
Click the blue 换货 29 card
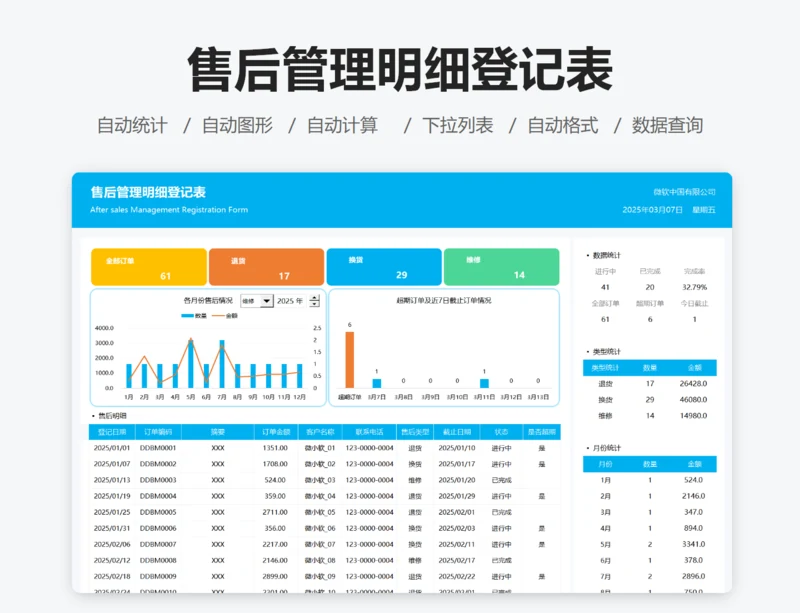click(384, 267)
